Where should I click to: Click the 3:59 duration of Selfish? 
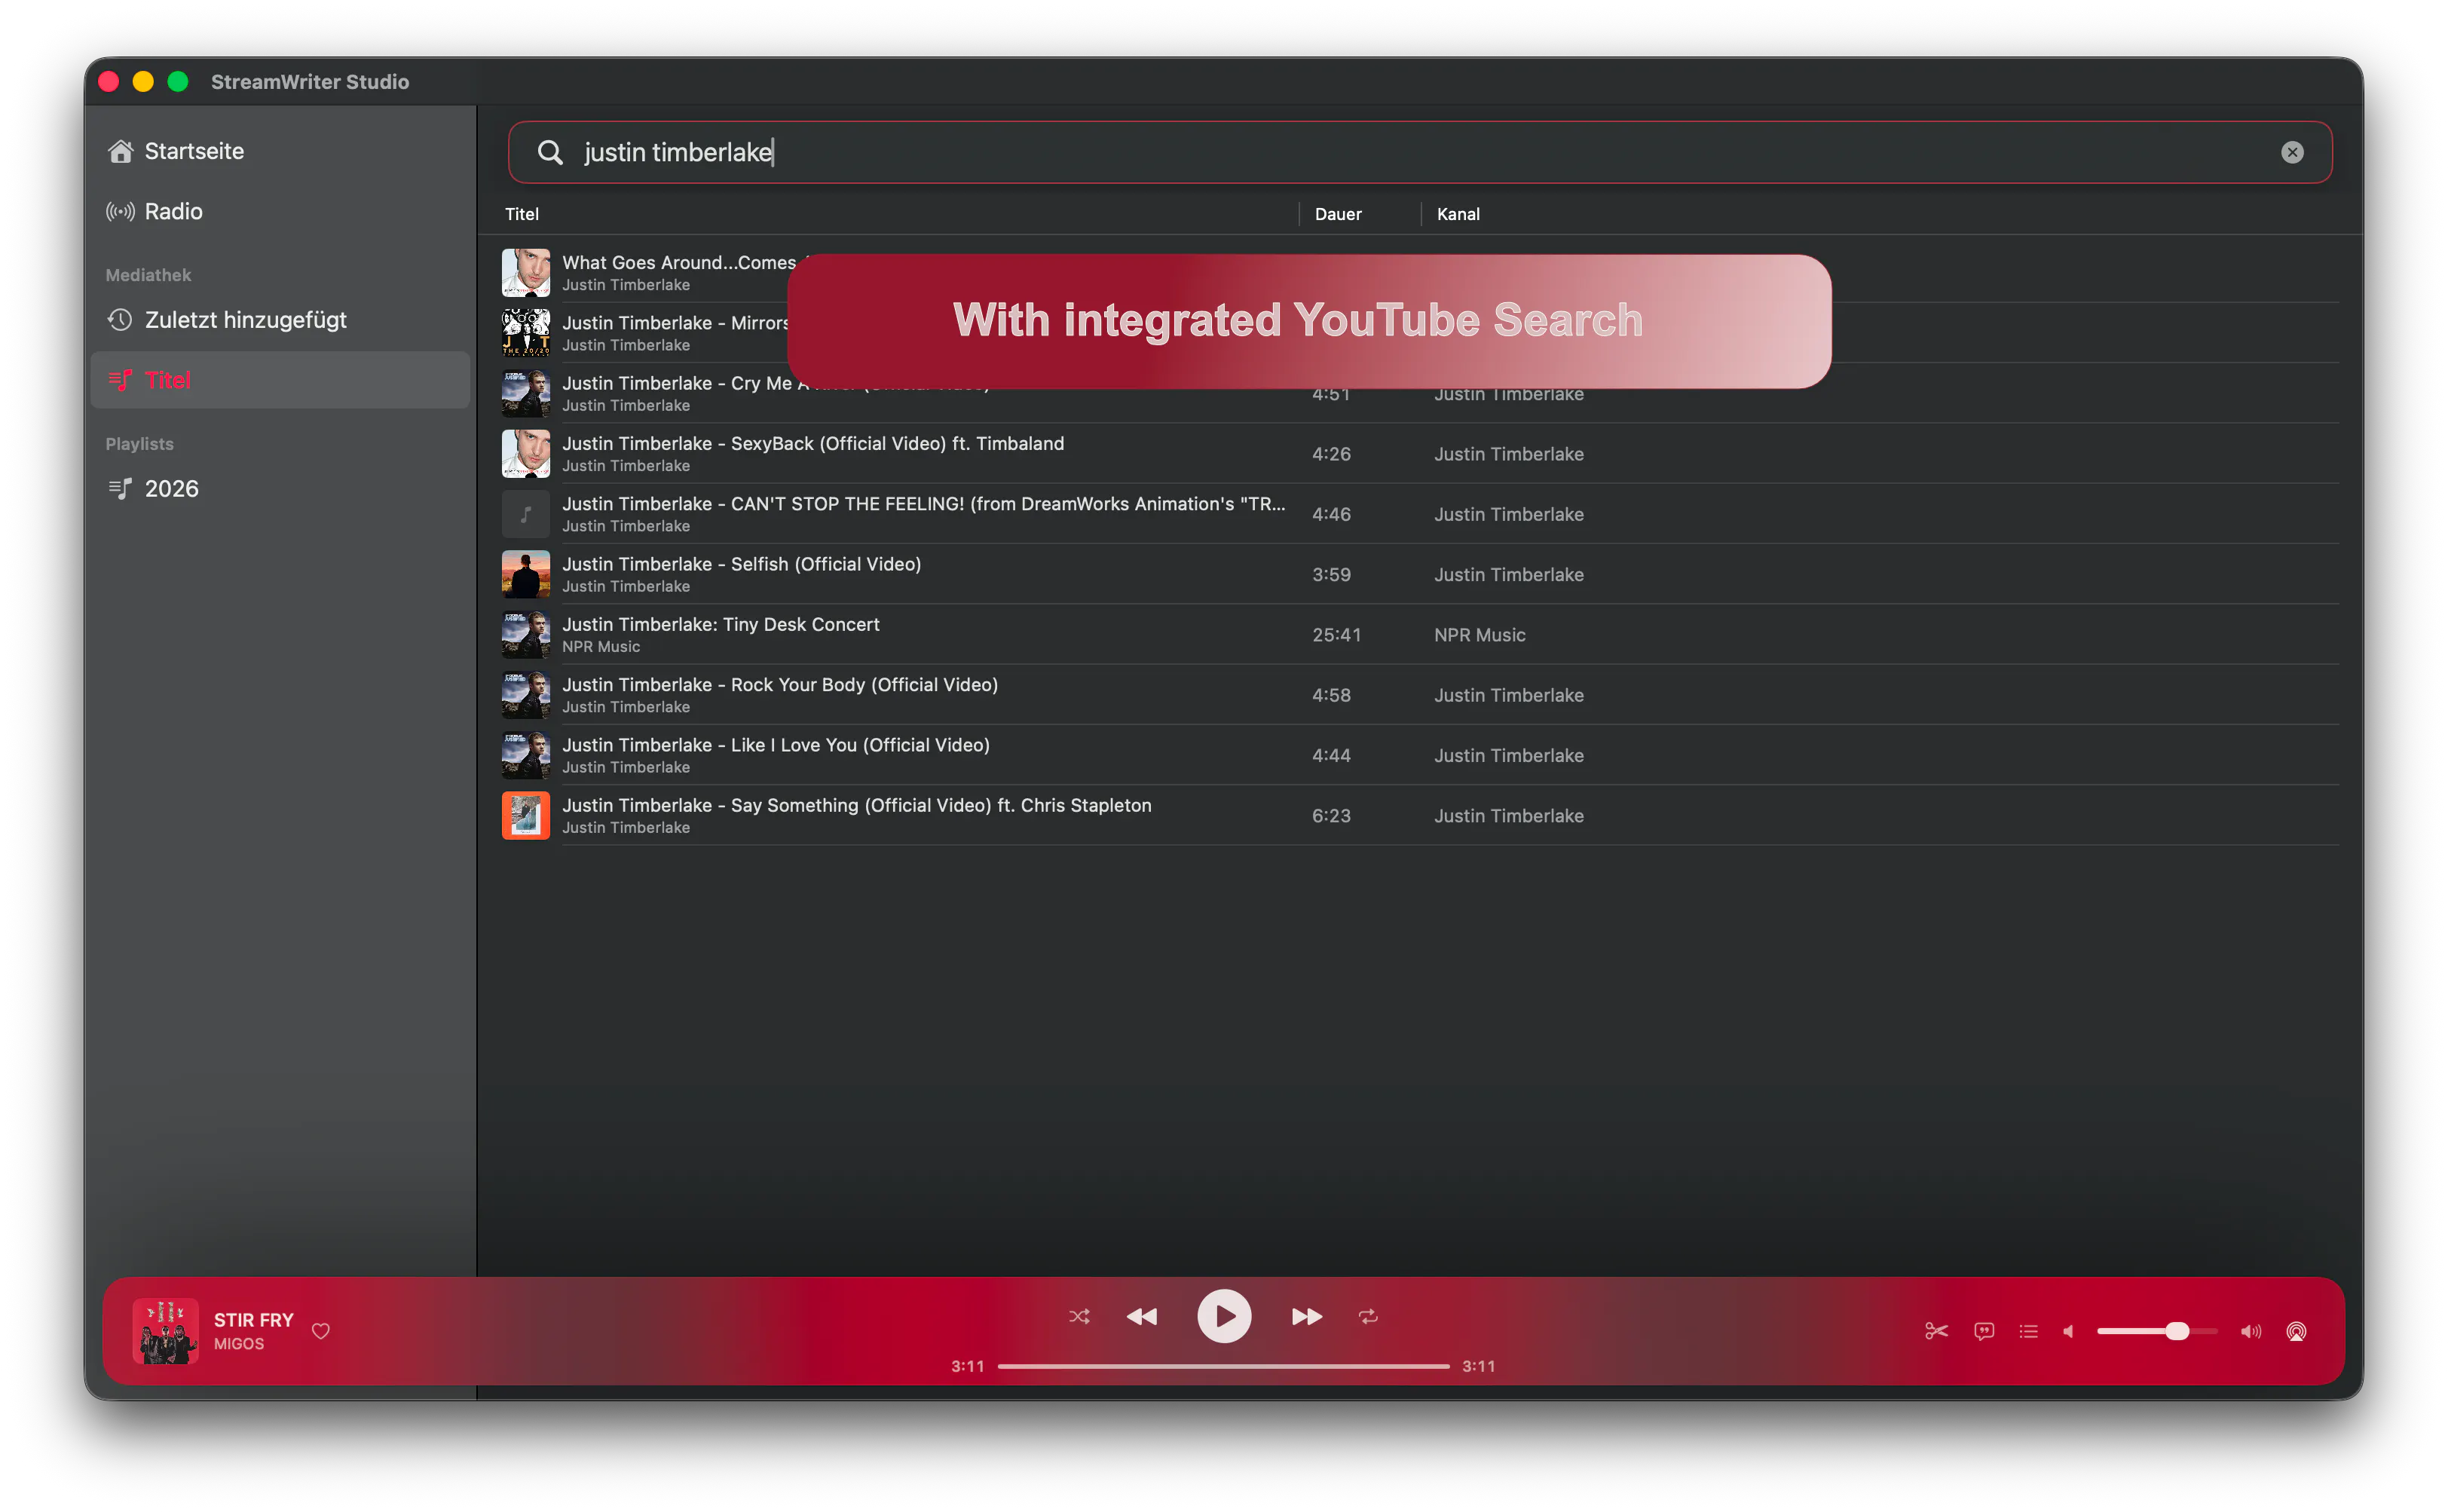click(x=1331, y=574)
